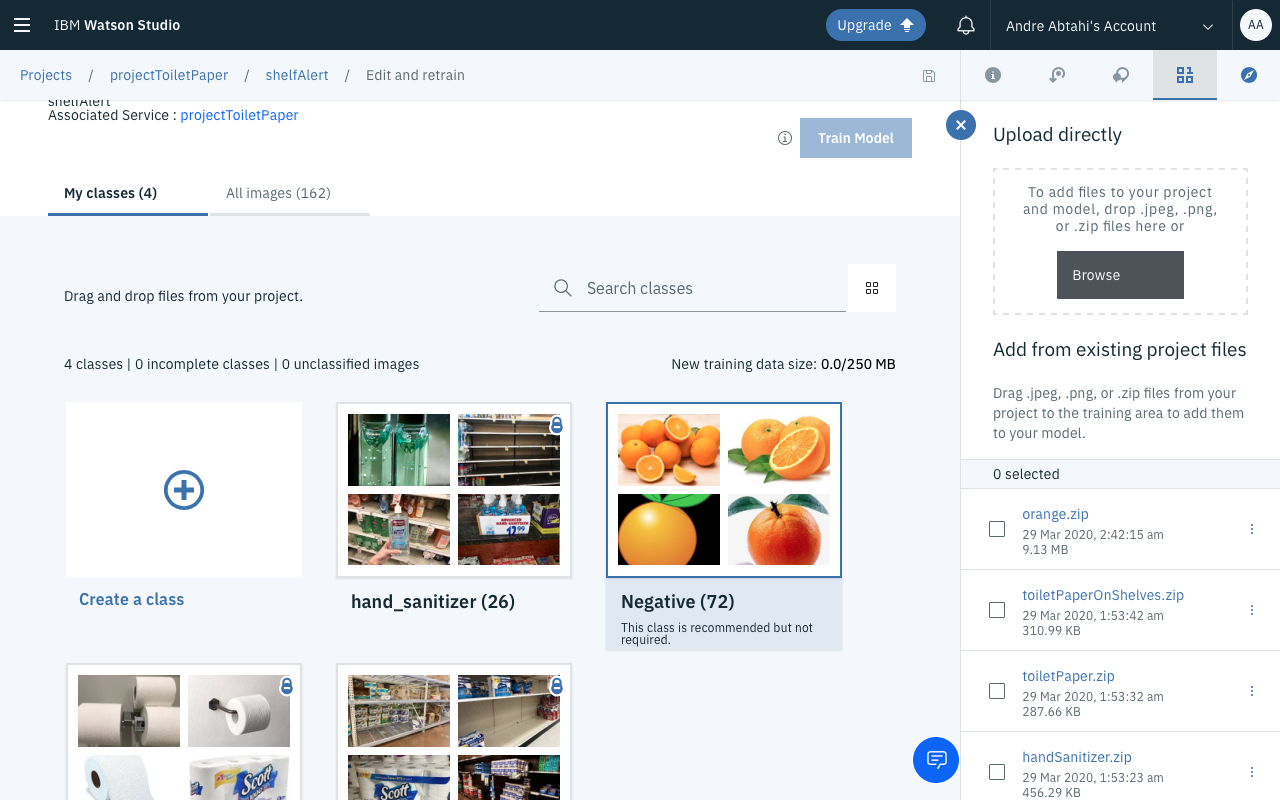
Task: Click the save icon in breadcrumb bar
Action: tap(929, 76)
